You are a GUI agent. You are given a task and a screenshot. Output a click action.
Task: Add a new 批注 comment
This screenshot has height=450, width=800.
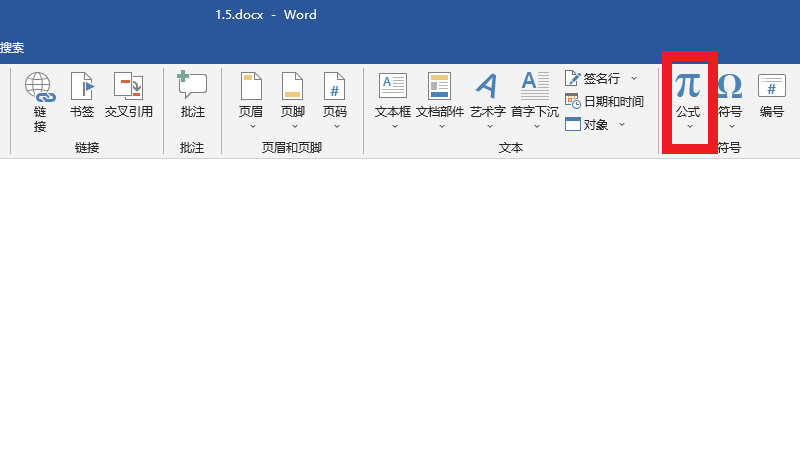click(192, 87)
